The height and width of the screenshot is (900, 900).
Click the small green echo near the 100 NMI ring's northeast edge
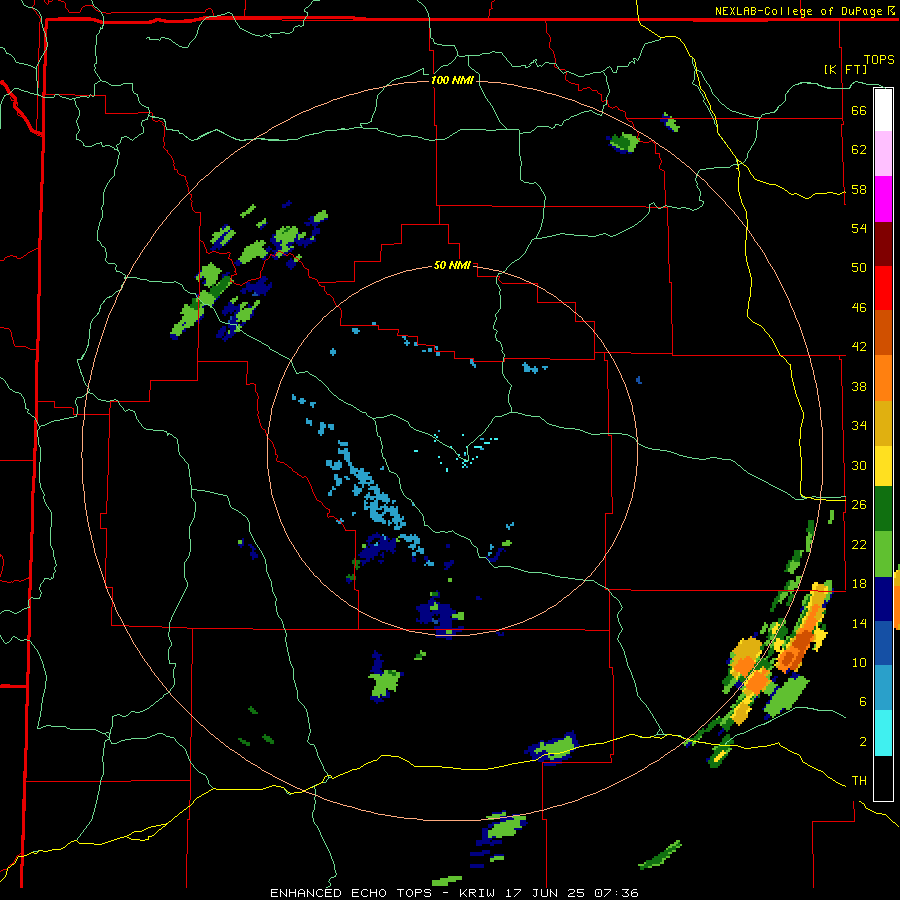(623, 142)
